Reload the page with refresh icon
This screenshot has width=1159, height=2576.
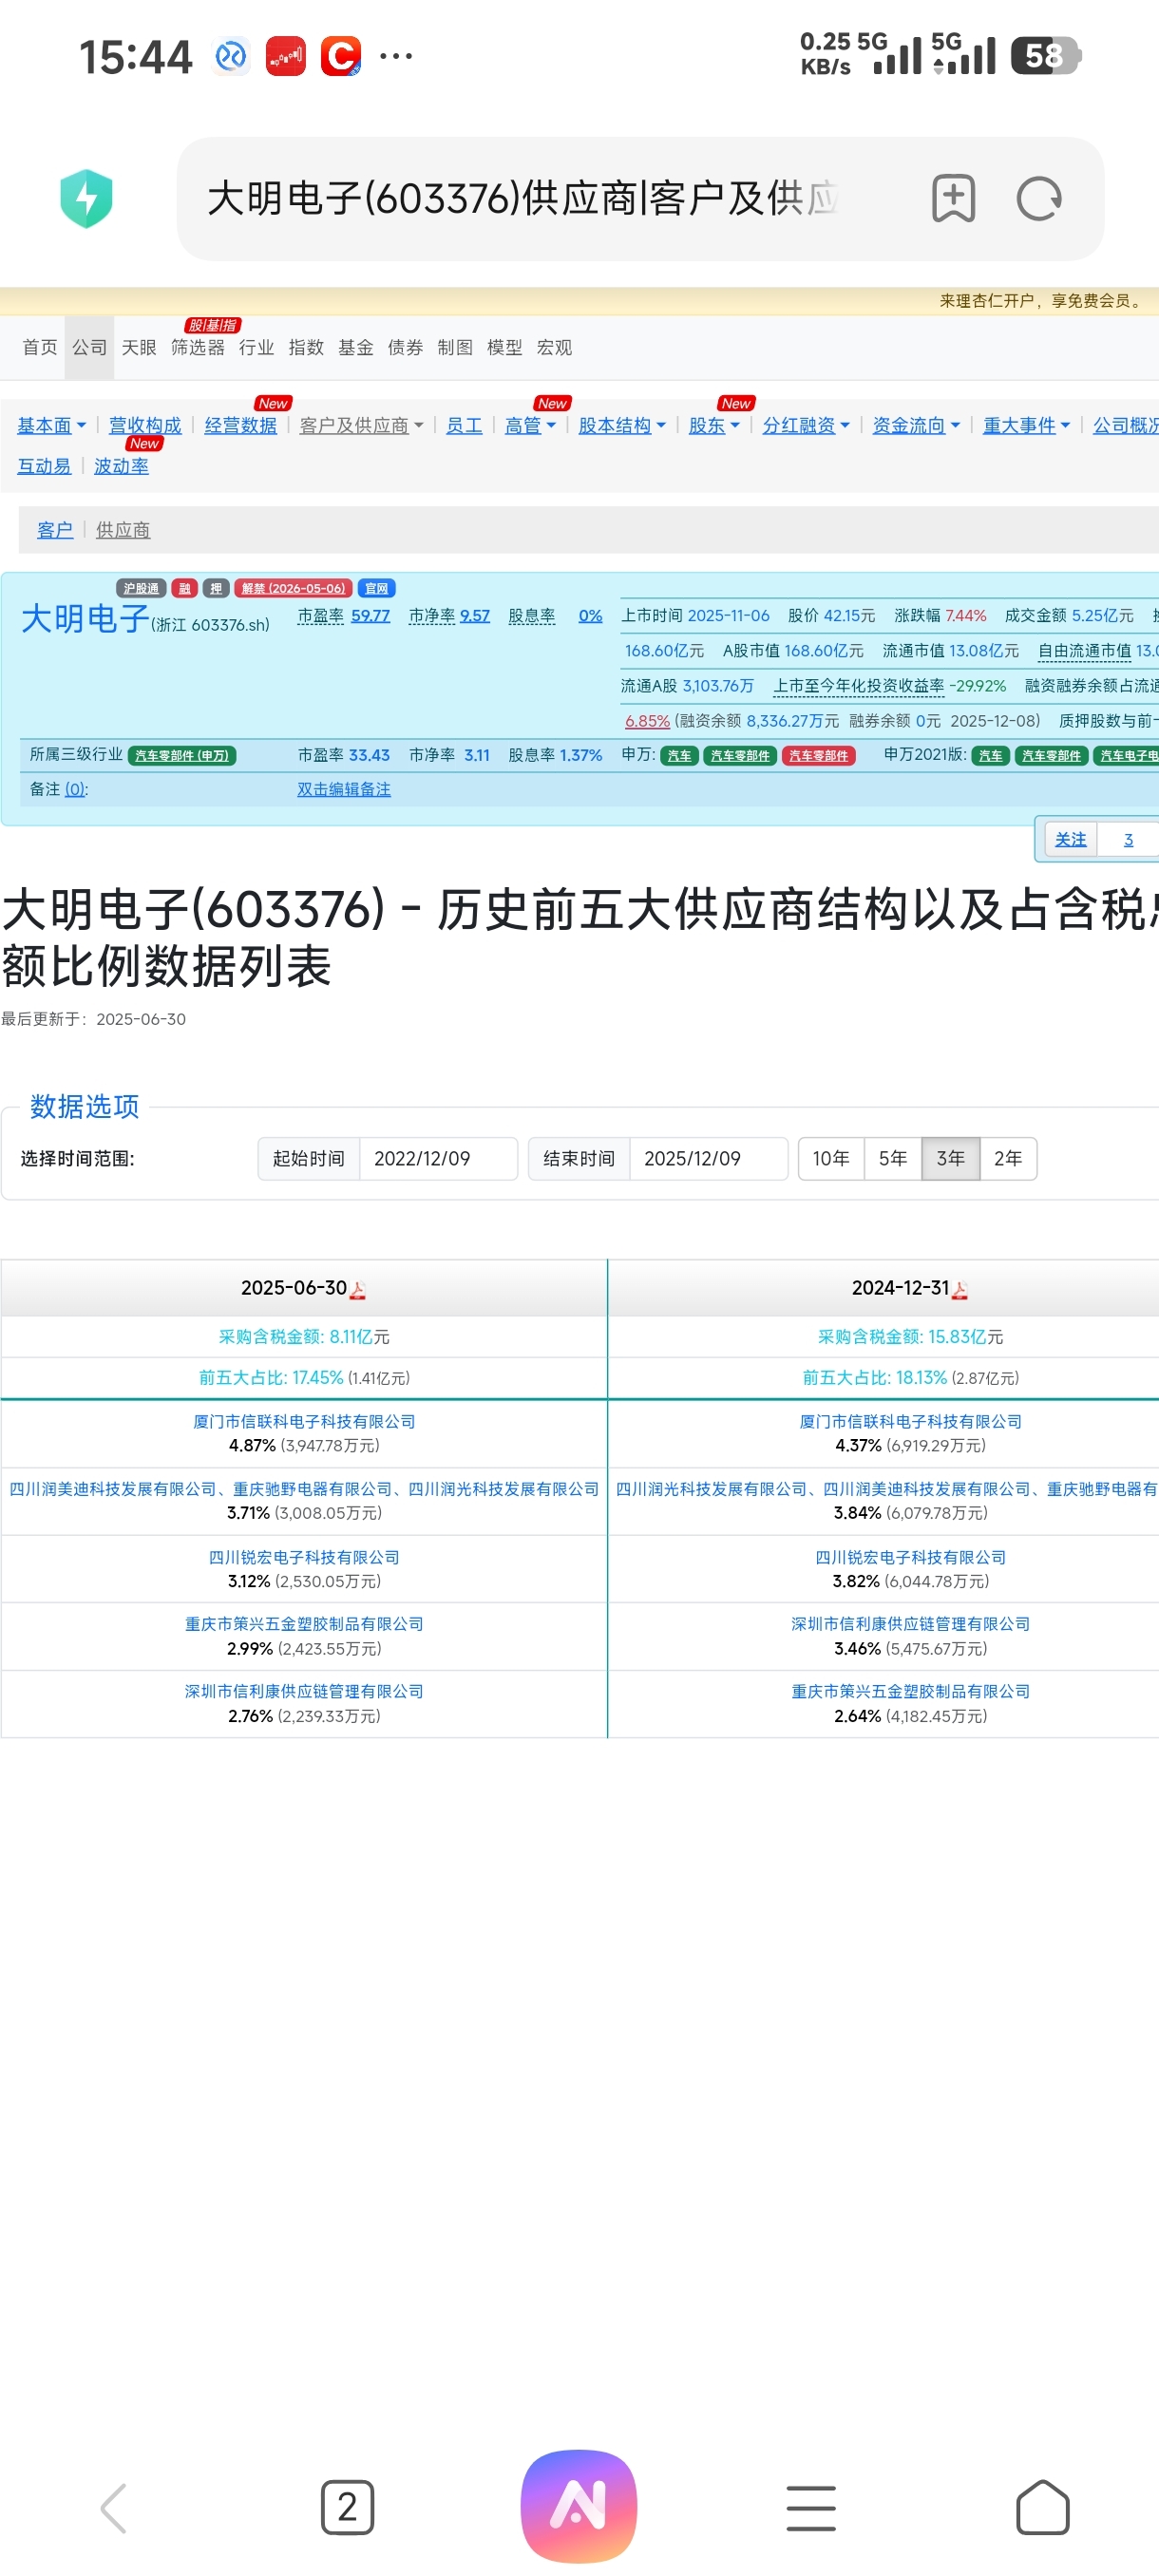click(1039, 198)
